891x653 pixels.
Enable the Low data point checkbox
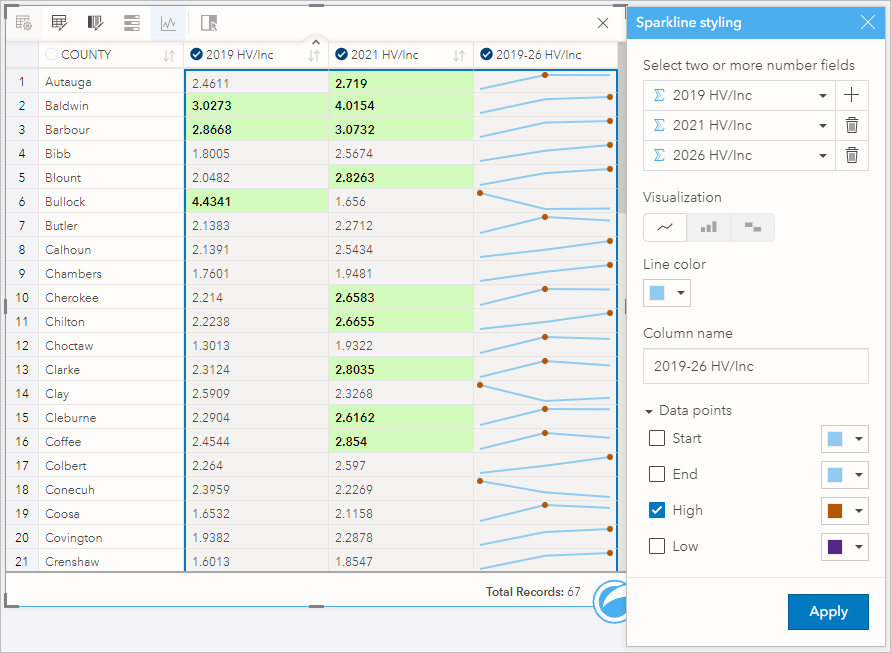pyautogui.click(x=656, y=546)
